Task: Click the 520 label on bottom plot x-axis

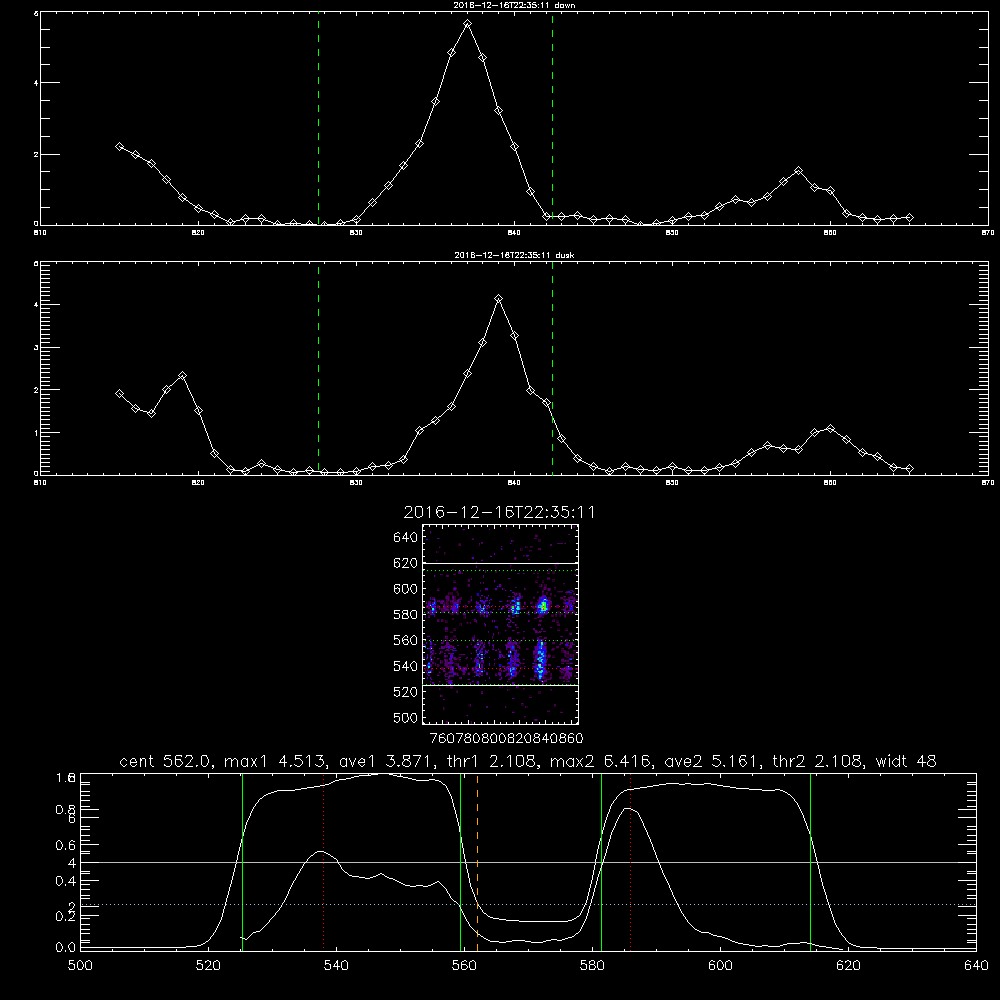Action: pos(208,966)
